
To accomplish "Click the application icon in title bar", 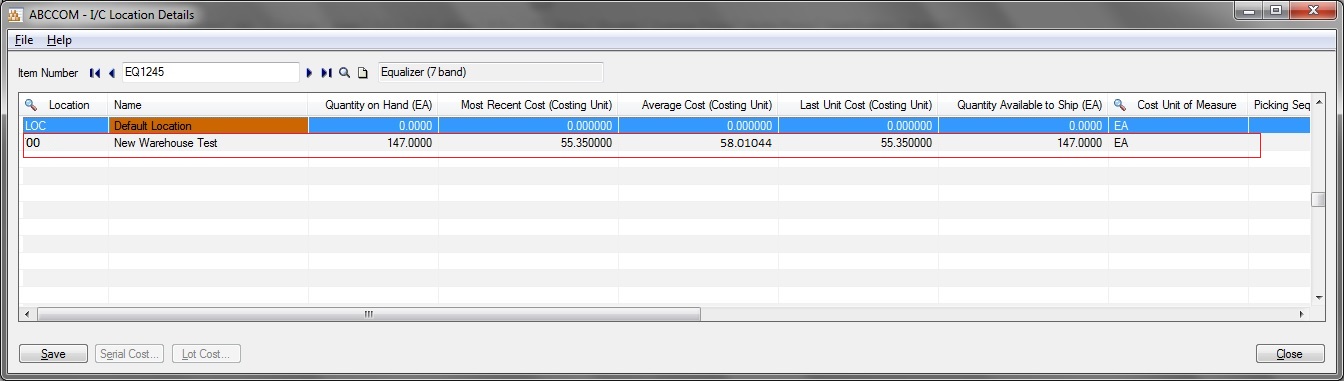I will 15,15.
